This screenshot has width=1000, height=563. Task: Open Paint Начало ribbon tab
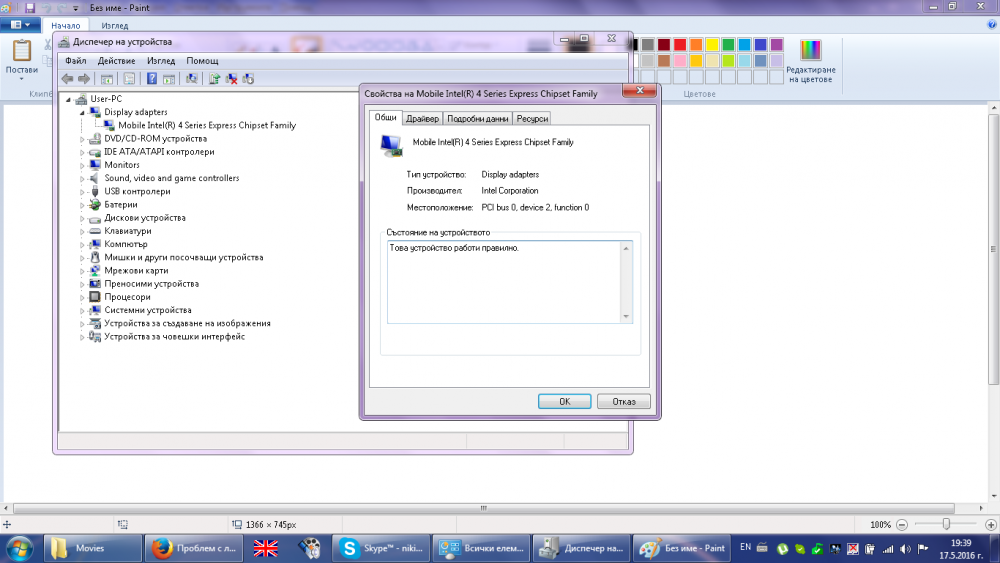coord(66,26)
